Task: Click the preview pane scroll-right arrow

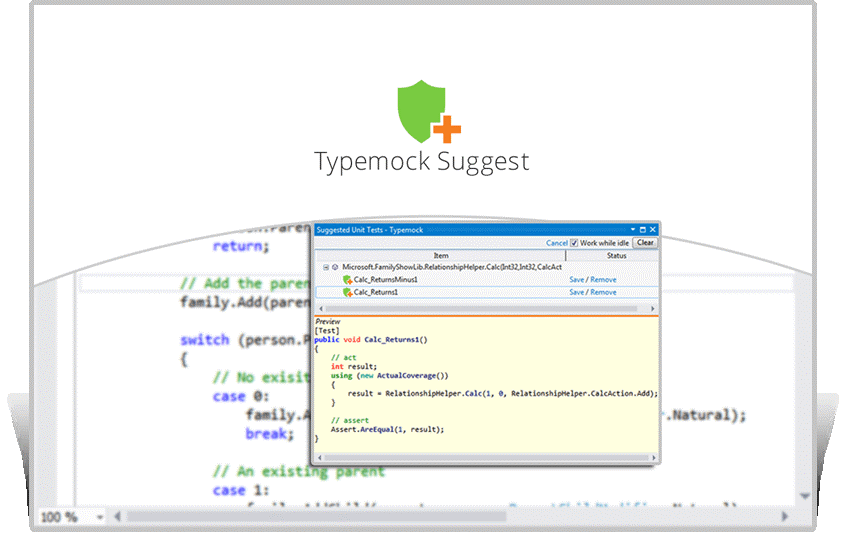Action: pyautogui.click(x=653, y=458)
